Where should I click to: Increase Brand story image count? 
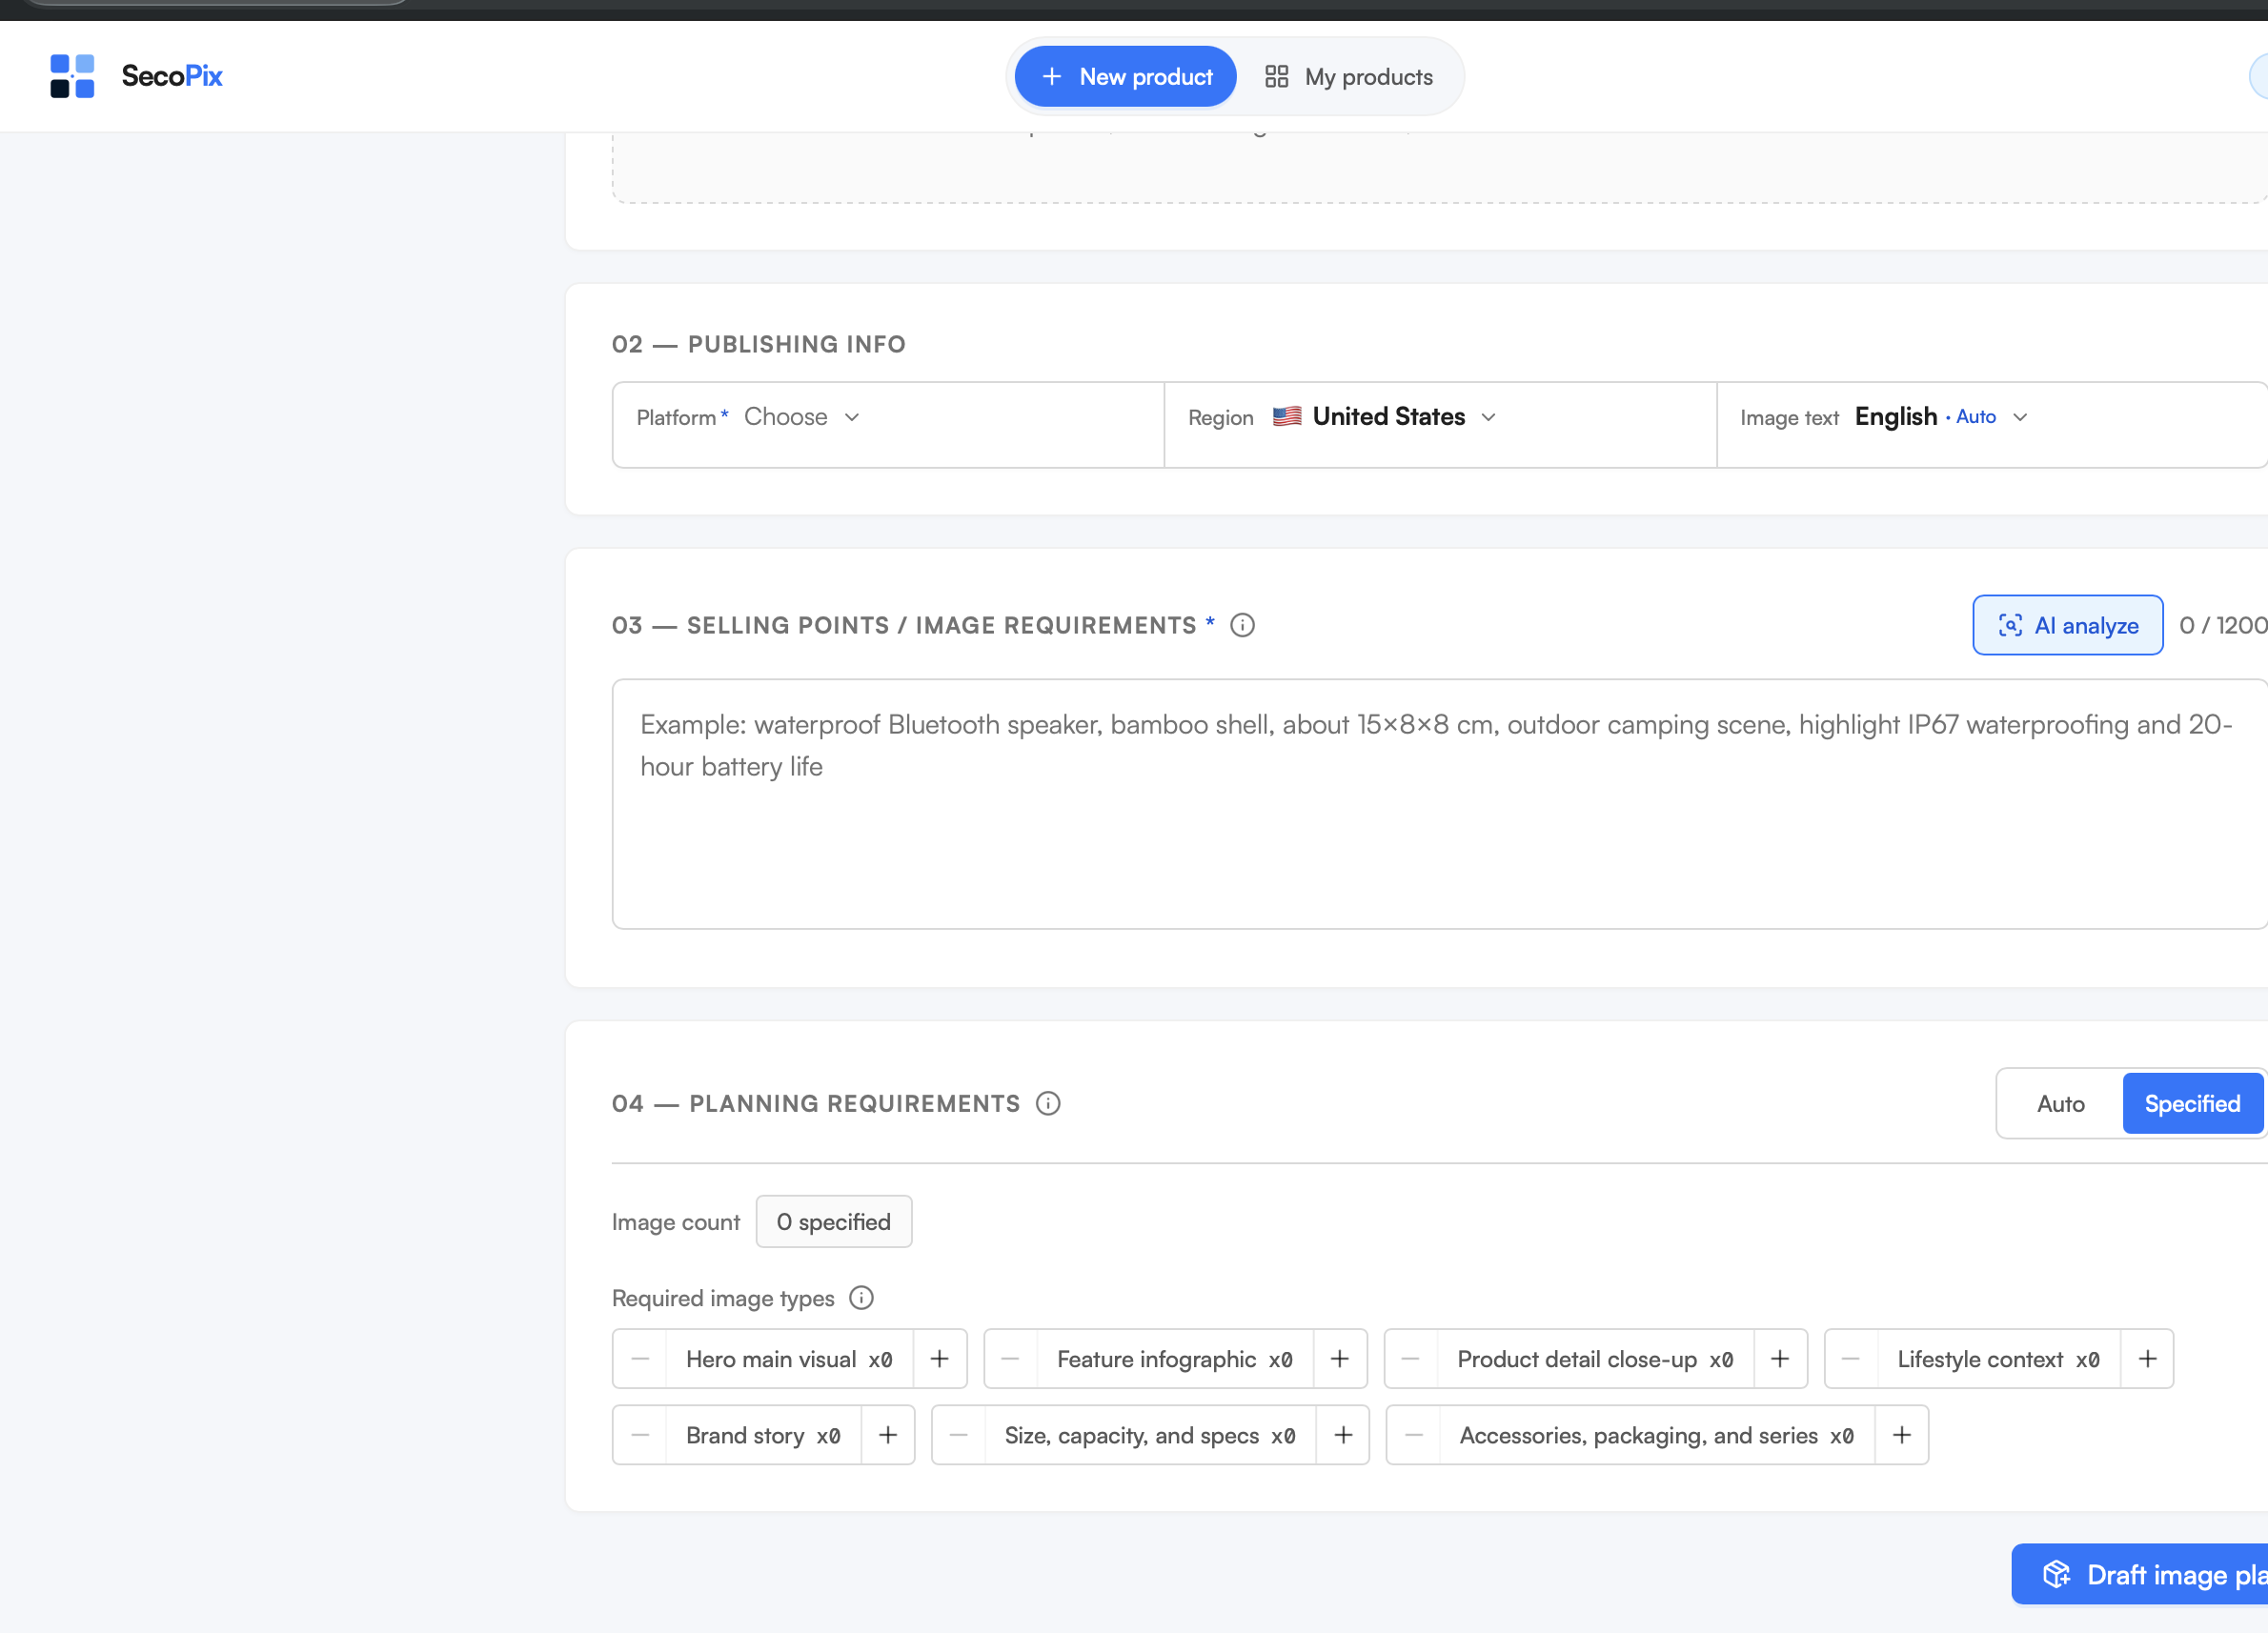point(887,1435)
